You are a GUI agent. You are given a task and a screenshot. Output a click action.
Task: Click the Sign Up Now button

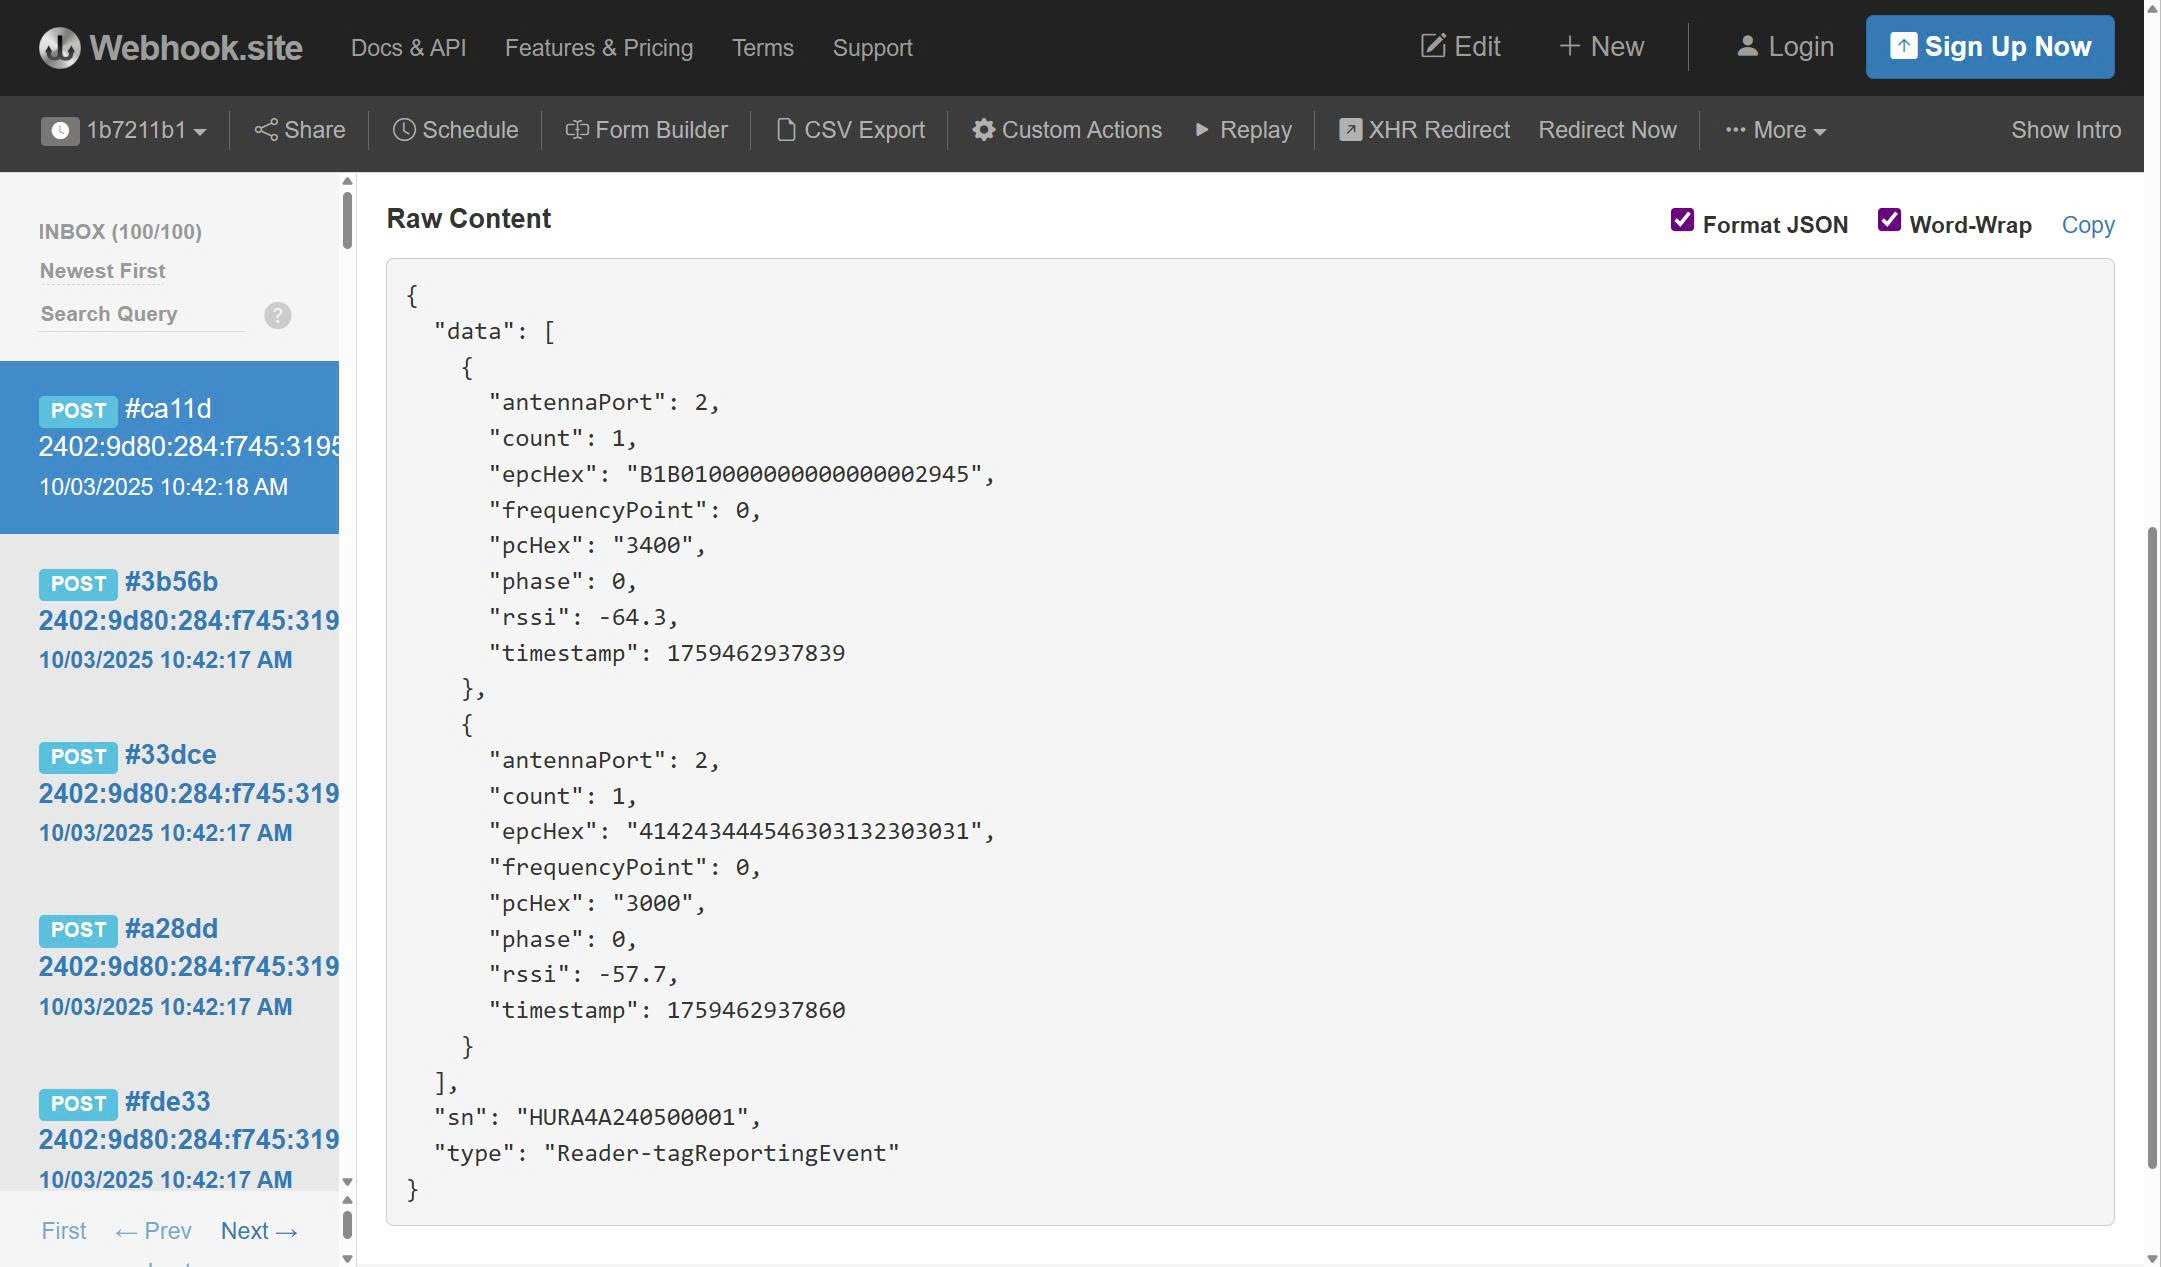[x=1989, y=47]
